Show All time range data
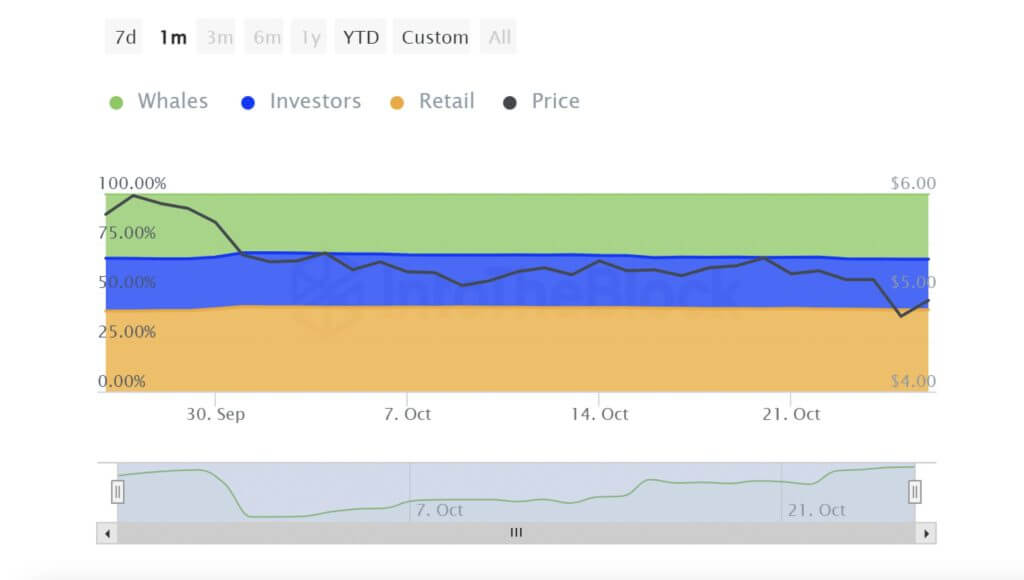The width and height of the screenshot is (1024, 580). [499, 37]
